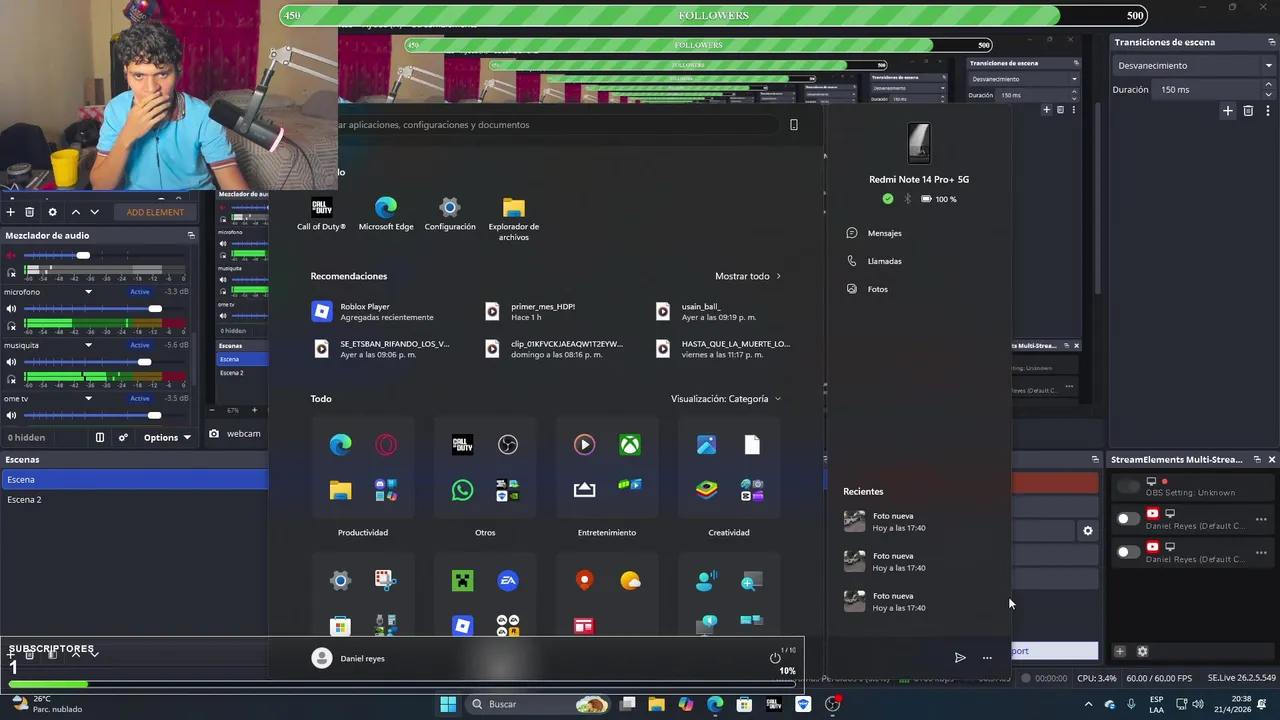Screen dimensions: 1280x720
Task: Enable first Daniel Reyes YouTube stream toggle
Action: [1128, 519]
